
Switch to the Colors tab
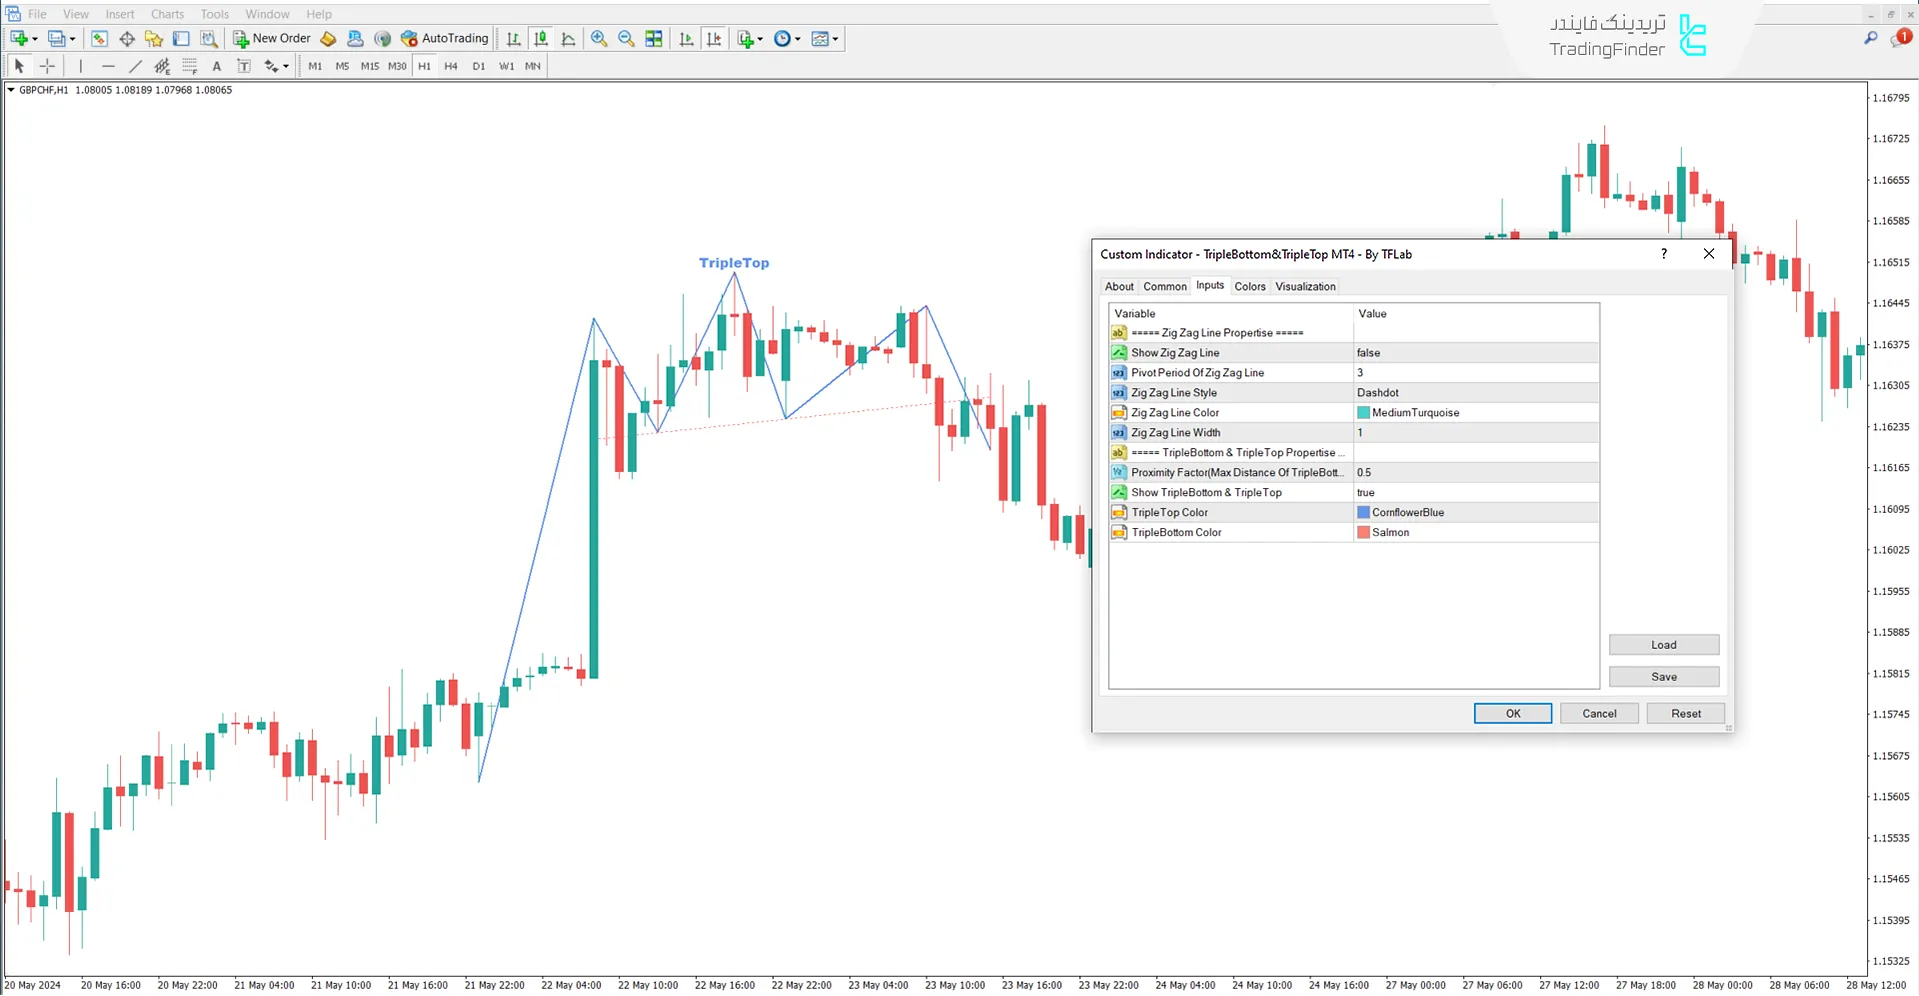pyautogui.click(x=1249, y=286)
